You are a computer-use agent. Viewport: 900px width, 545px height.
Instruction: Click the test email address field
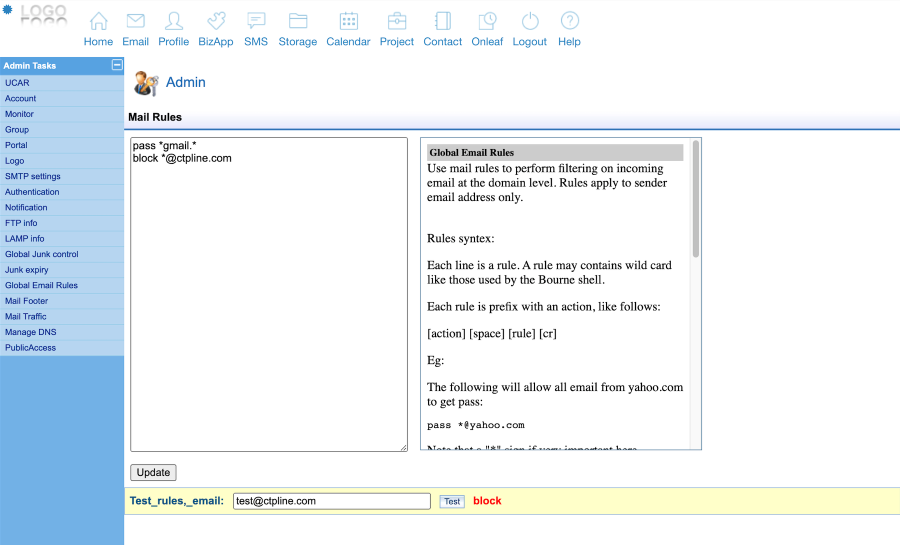point(331,501)
